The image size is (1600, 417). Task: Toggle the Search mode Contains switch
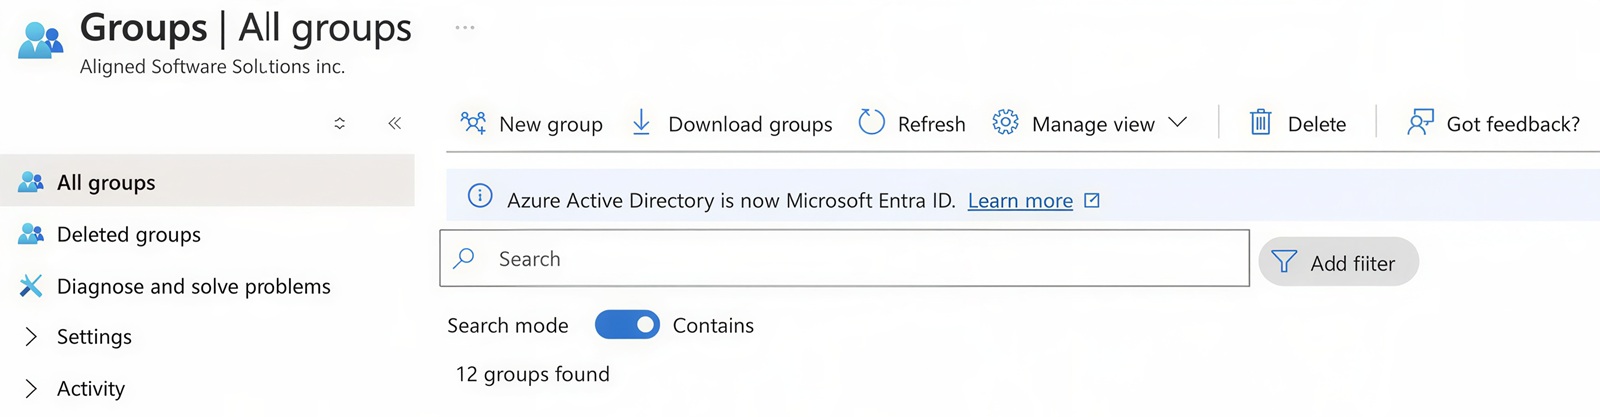(x=627, y=325)
